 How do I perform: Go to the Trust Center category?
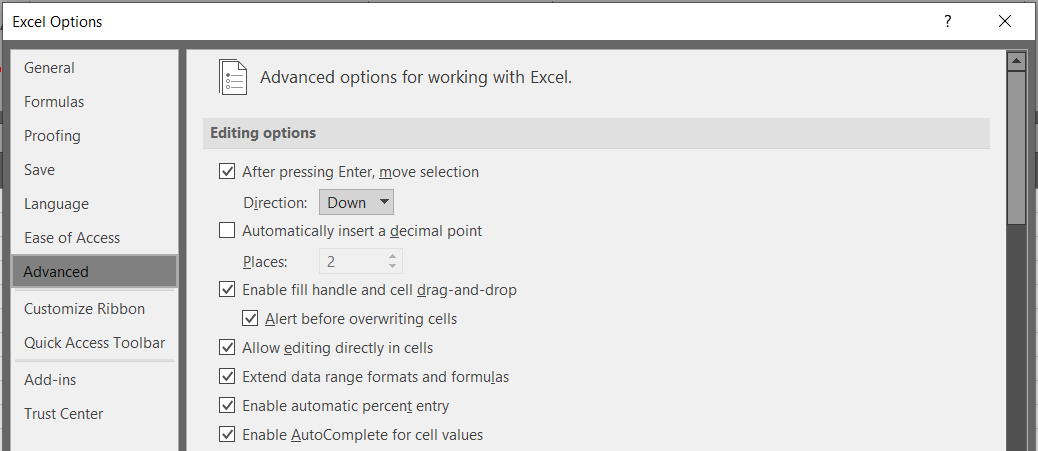[64, 414]
